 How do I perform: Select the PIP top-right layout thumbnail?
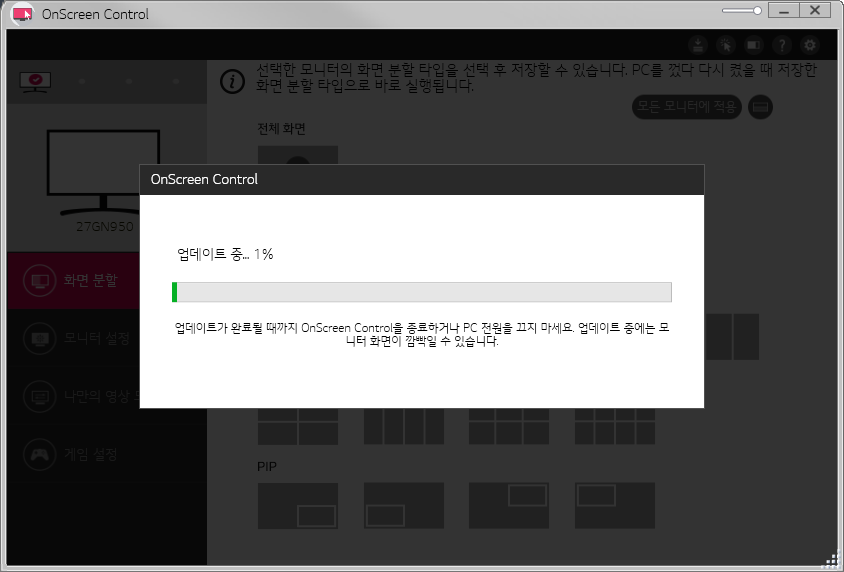509,506
